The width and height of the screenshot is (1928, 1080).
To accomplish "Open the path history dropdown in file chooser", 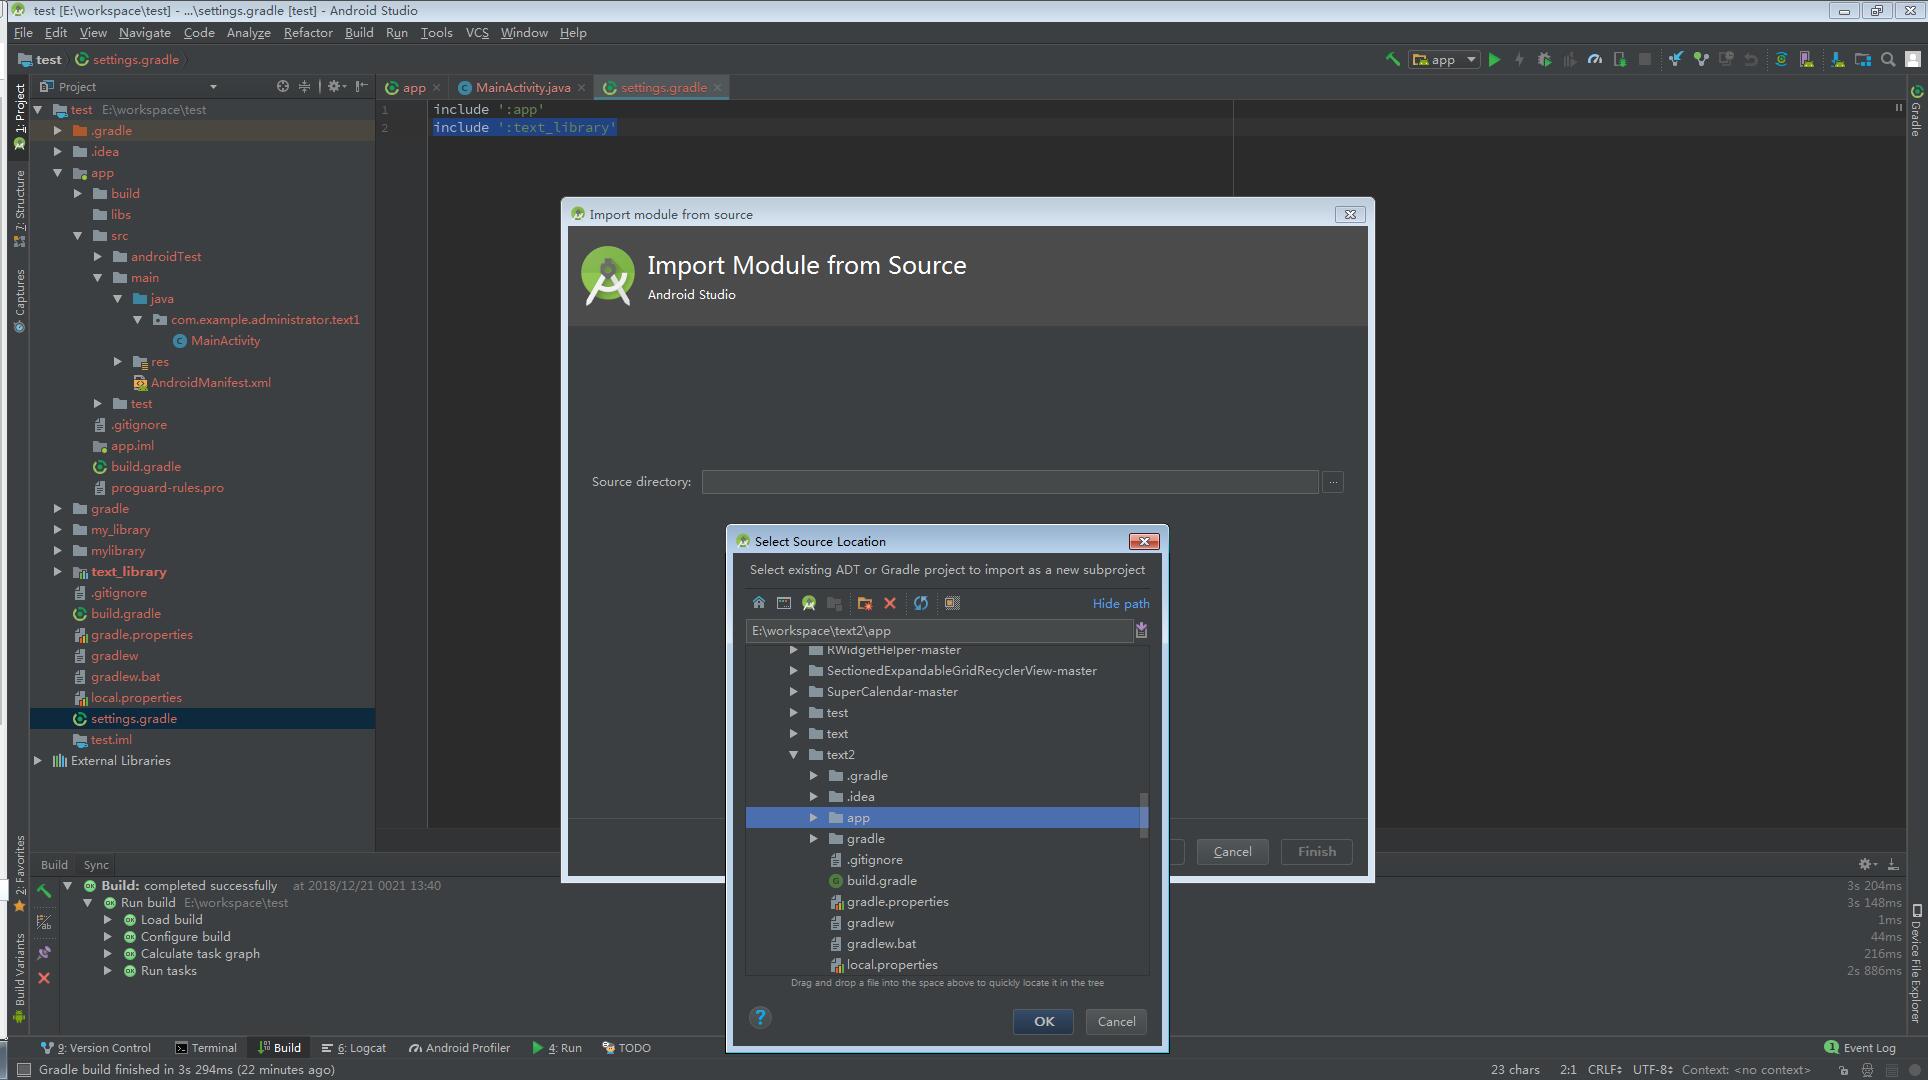I will pyautogui.click(x=1141, y=630).
